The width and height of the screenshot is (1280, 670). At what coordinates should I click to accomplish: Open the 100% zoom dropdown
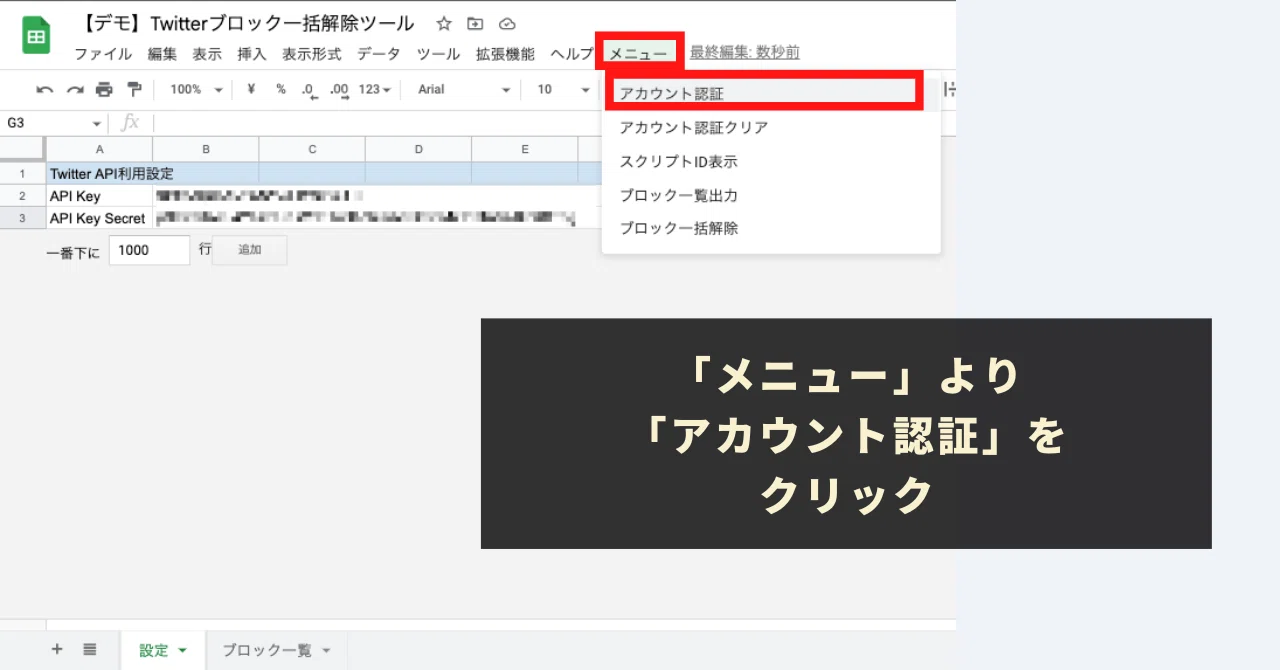coord(196,90)
